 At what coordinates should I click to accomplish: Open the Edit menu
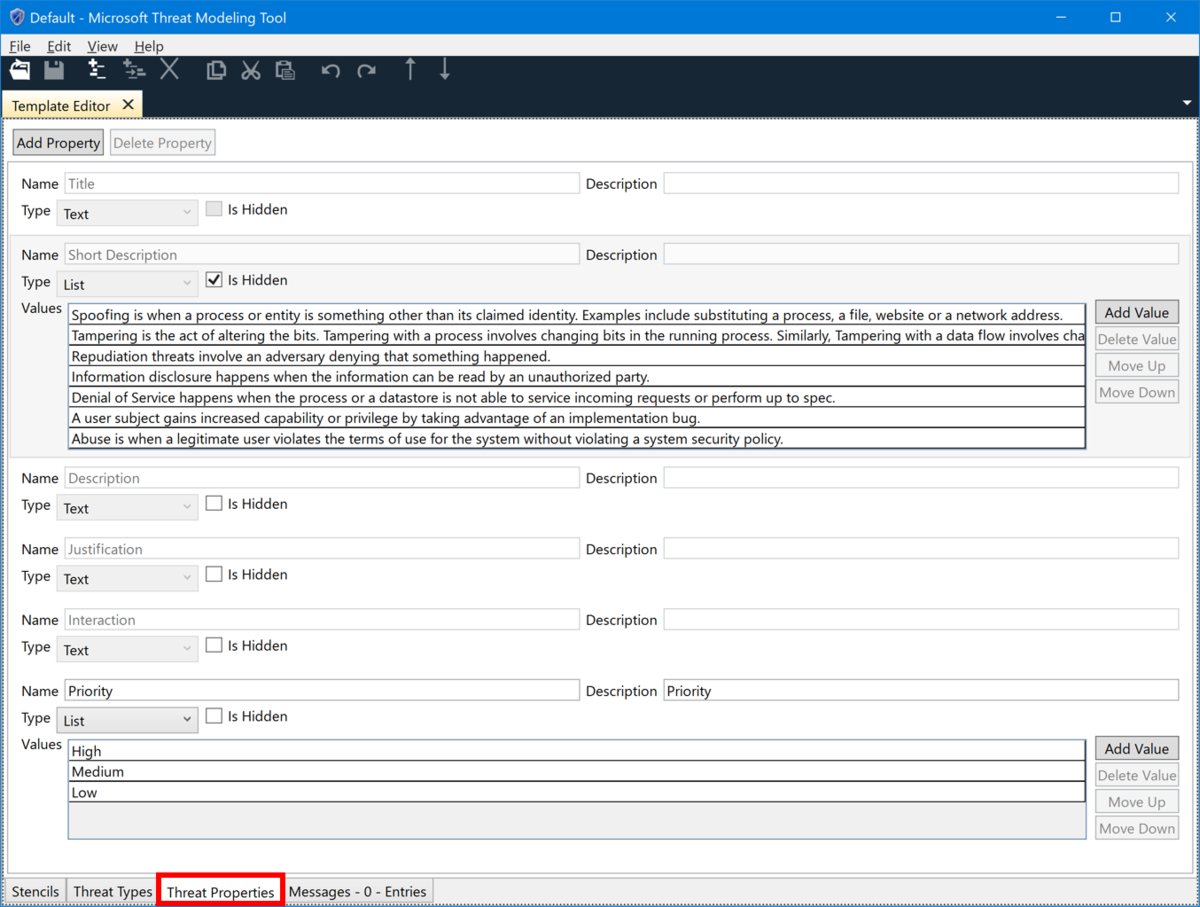tap(59, 46)
